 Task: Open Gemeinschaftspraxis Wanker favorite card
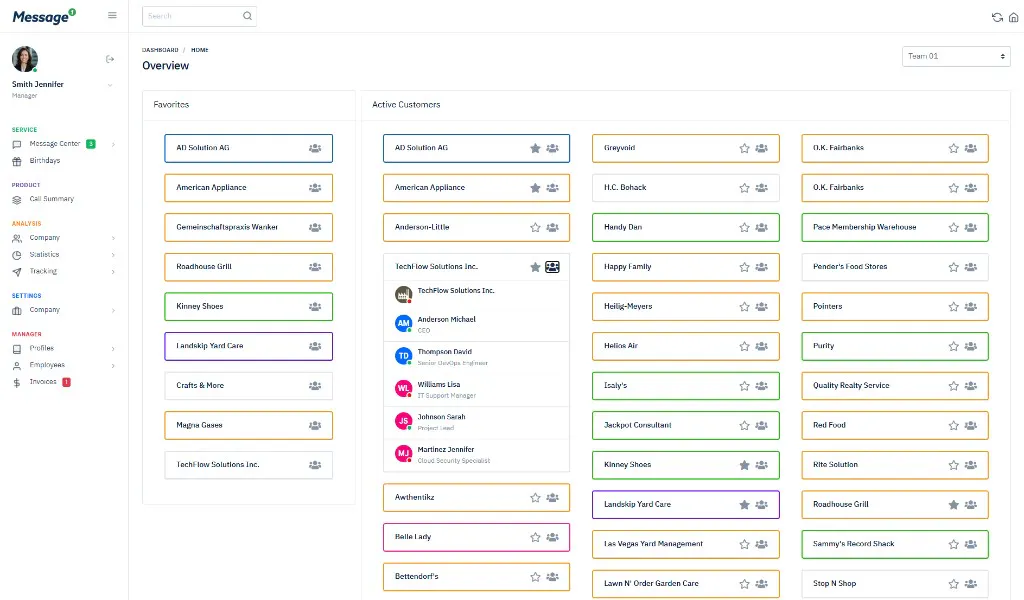coord(248,227)
